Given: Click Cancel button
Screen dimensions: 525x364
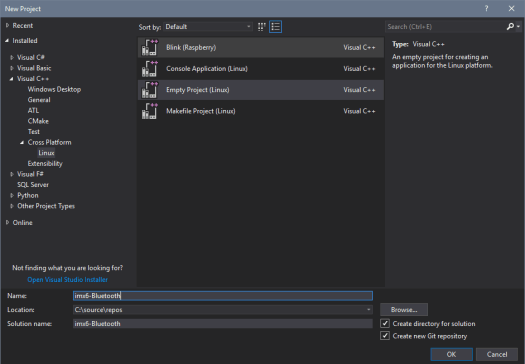Looking at the screenshot, I should coord(497,354).
